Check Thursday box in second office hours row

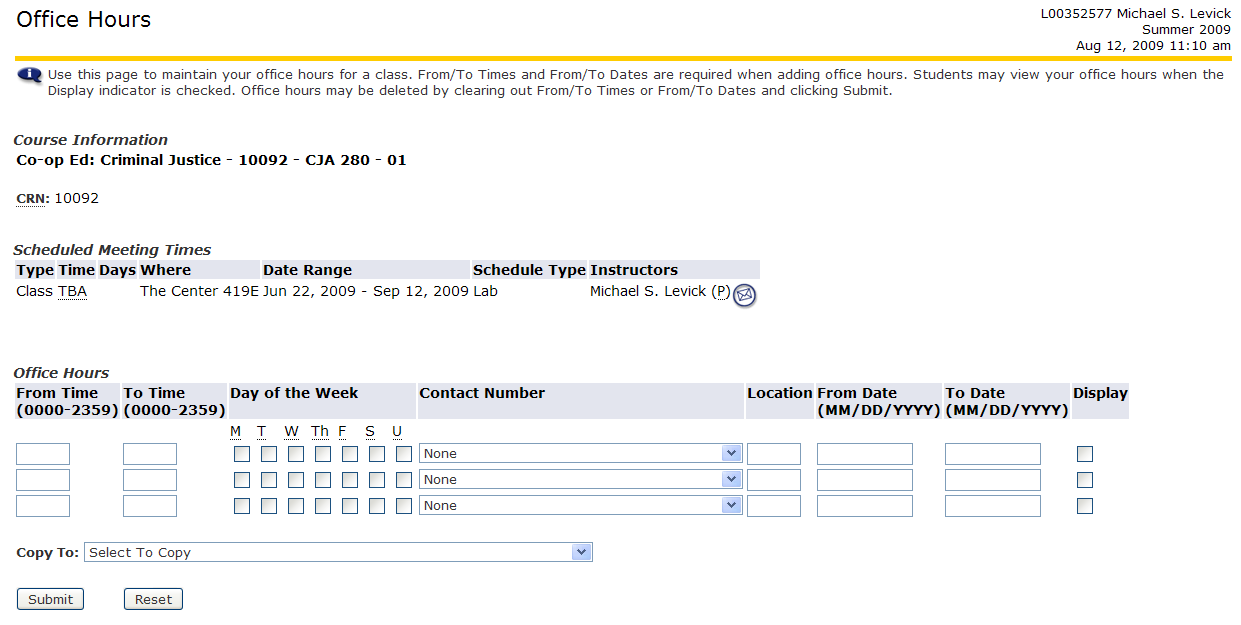(323, 480)
